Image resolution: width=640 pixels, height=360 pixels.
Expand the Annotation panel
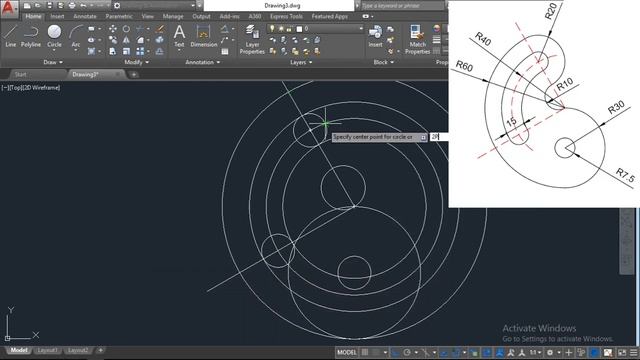[203, 62]
